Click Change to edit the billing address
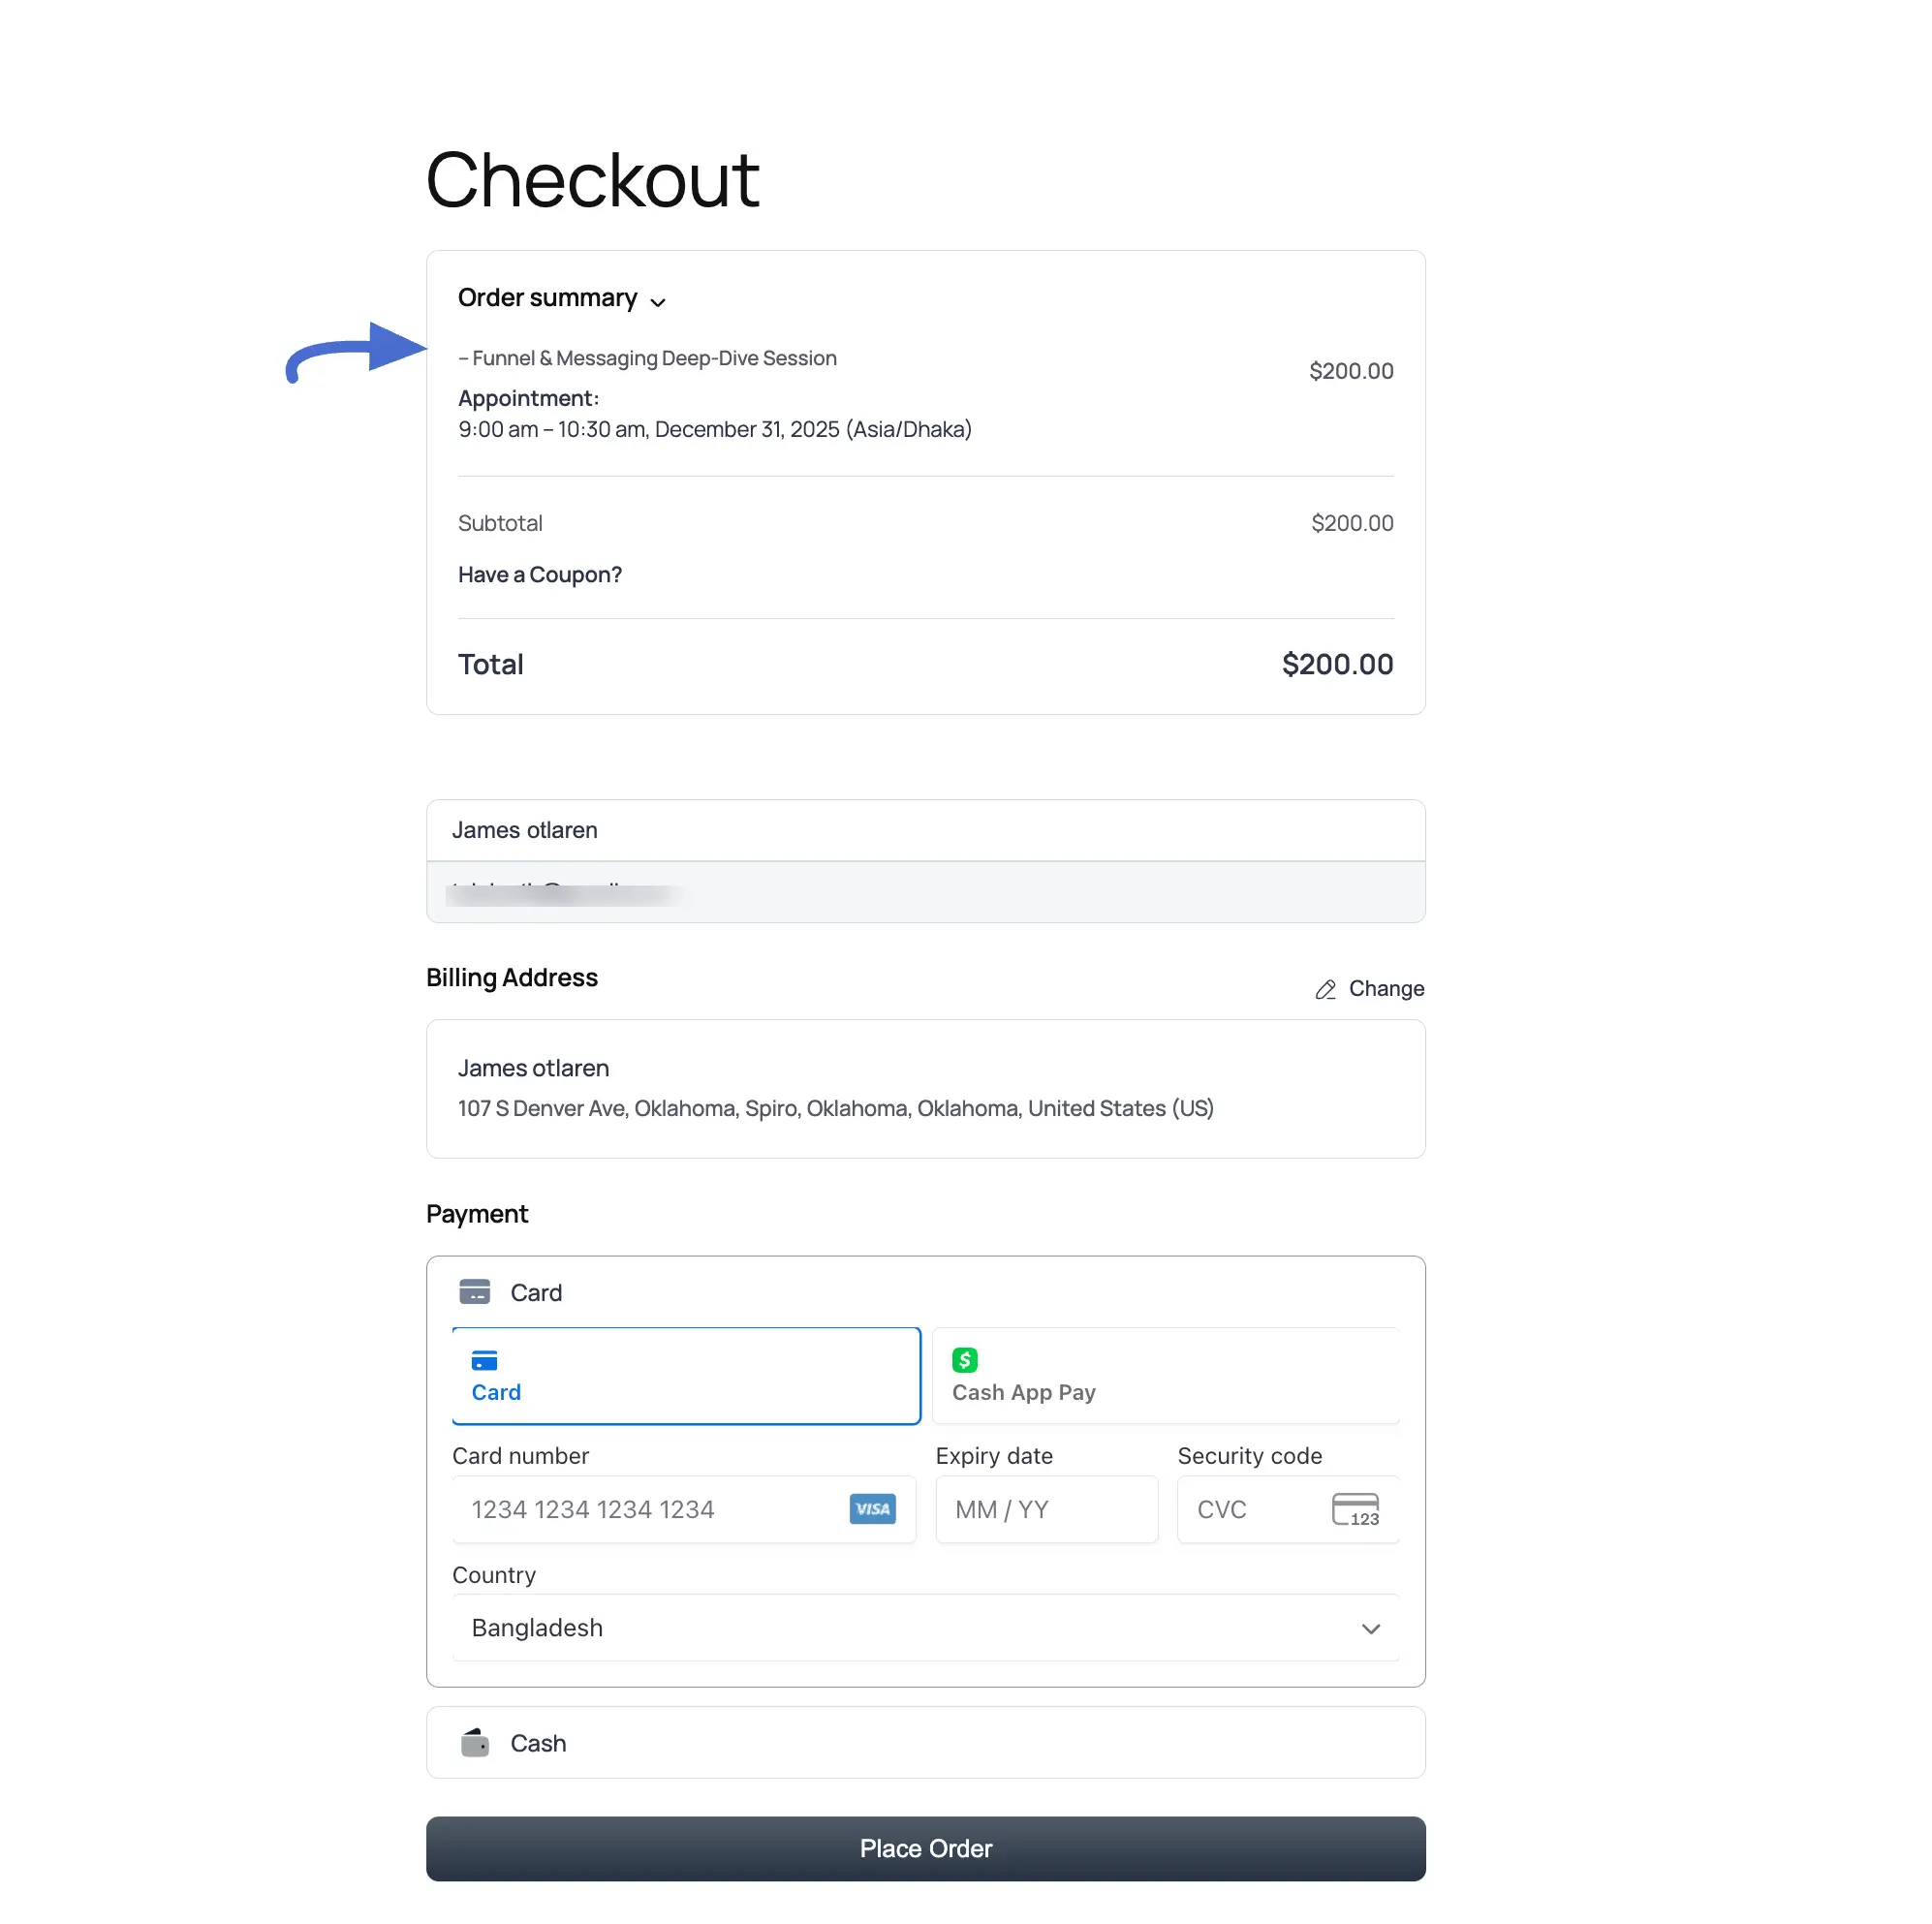This screenshot has height=1924, width=1932. point(1387,988)
